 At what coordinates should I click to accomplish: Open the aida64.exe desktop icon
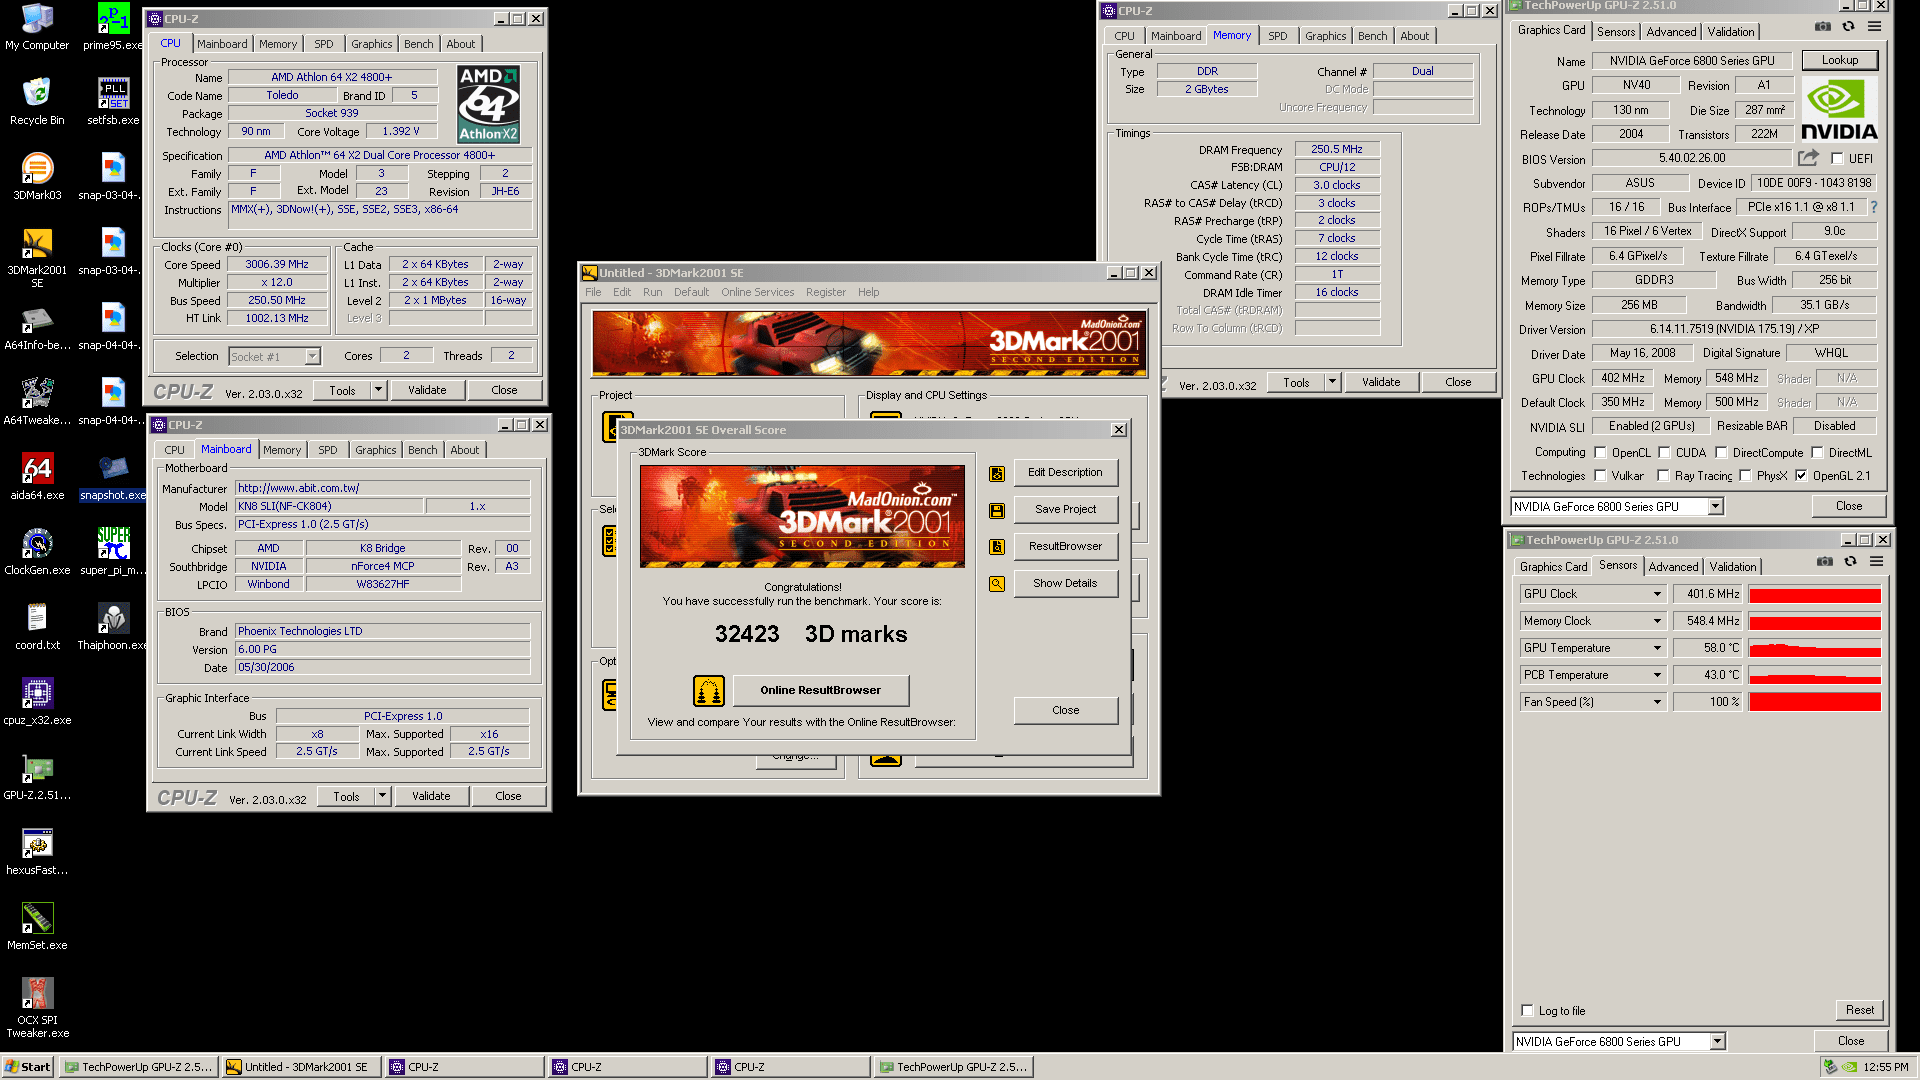pyautogui.click(x=37, y=476)
